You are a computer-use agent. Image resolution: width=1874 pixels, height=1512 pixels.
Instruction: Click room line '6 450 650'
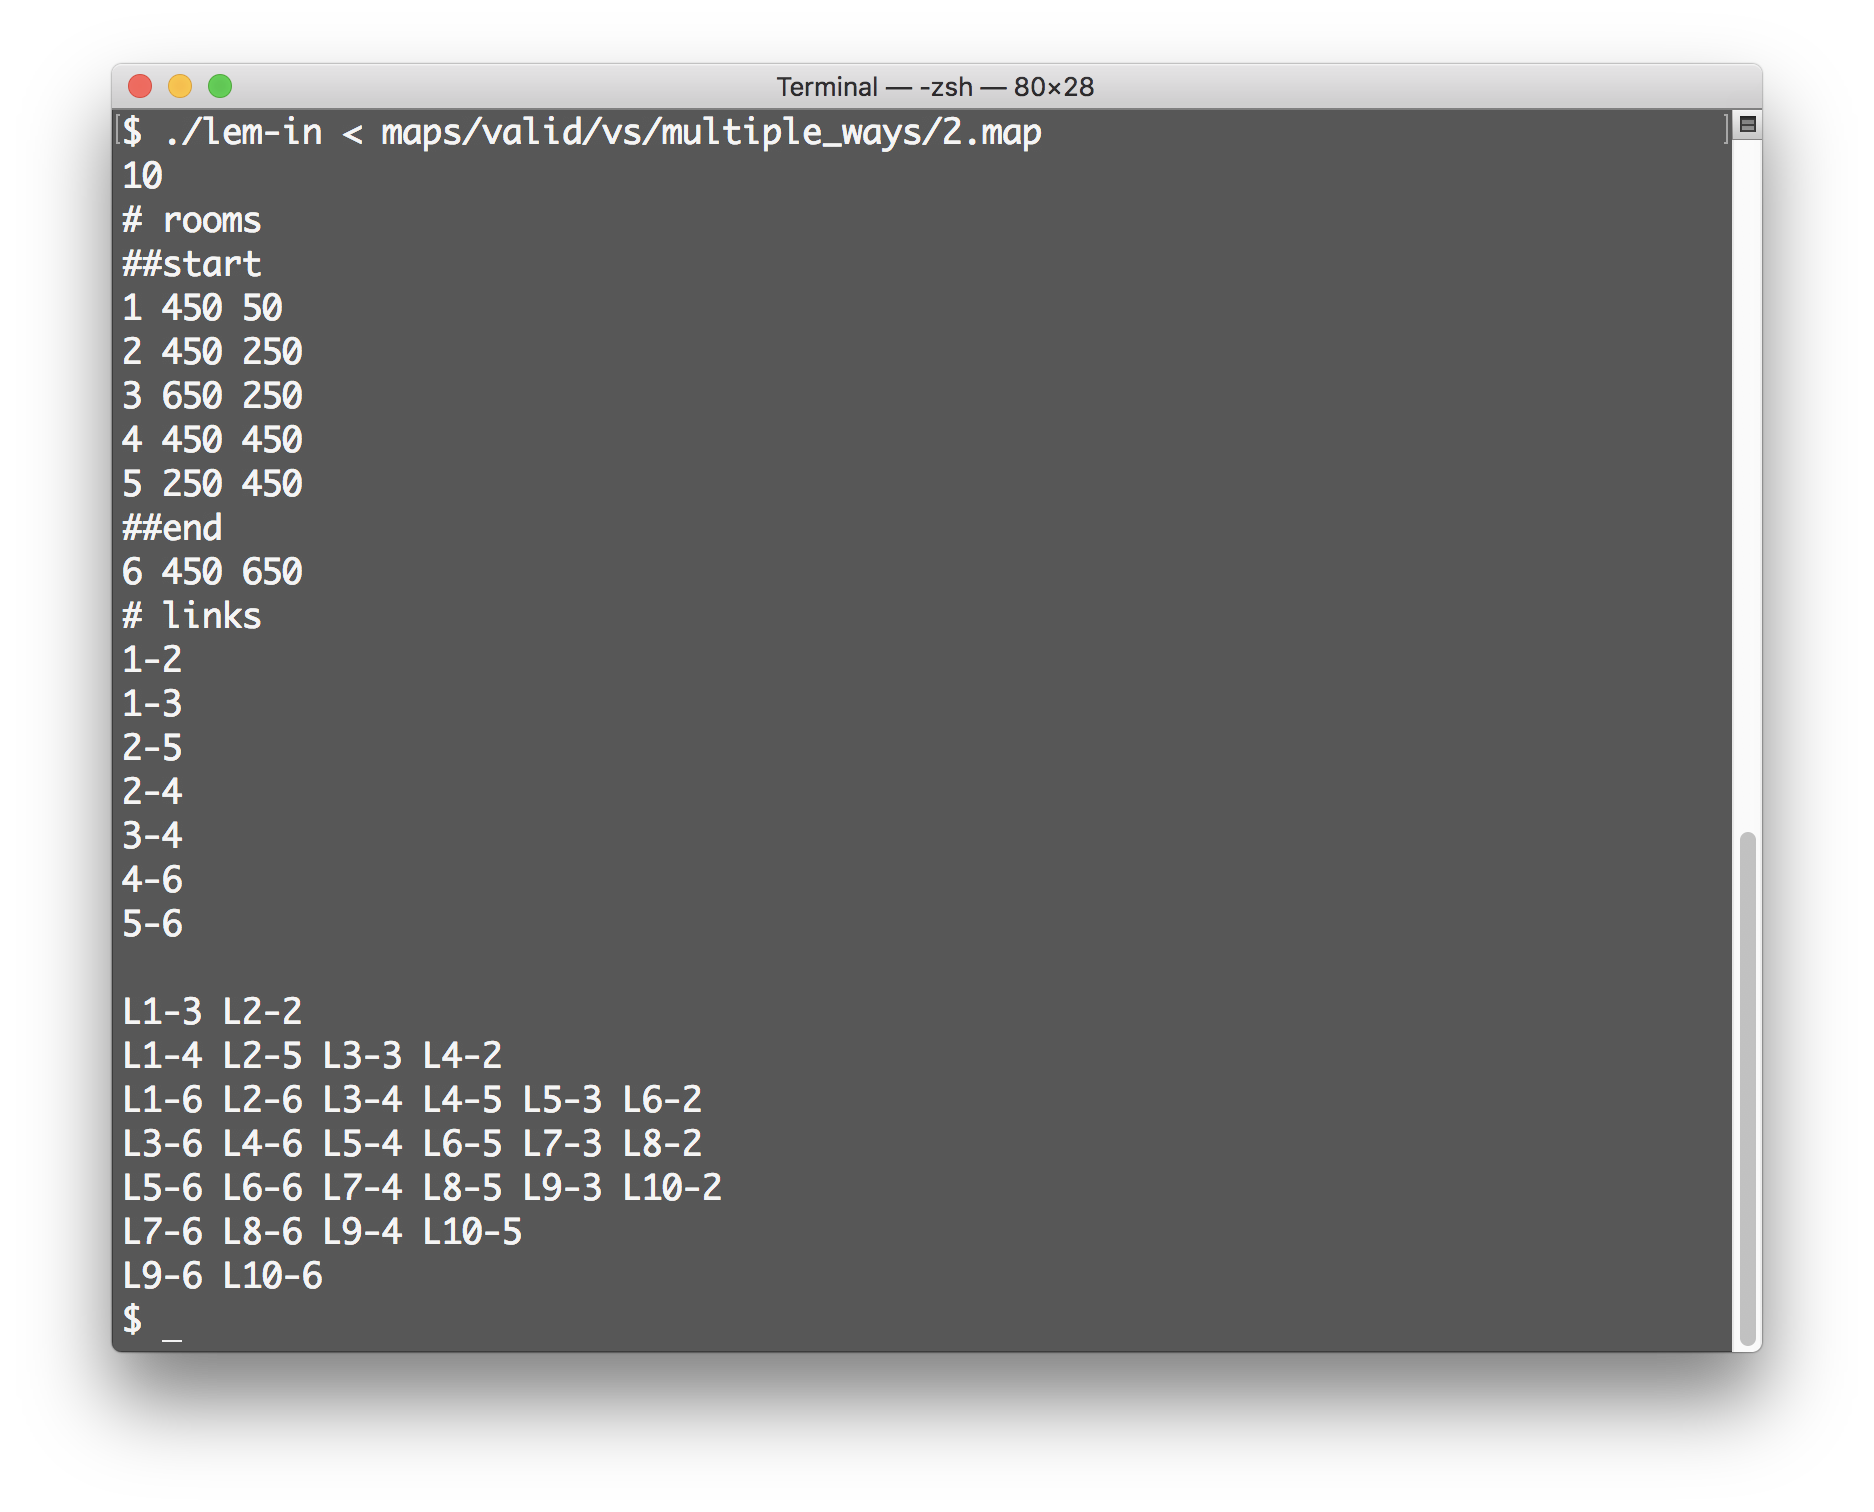[x=212, y=572]
